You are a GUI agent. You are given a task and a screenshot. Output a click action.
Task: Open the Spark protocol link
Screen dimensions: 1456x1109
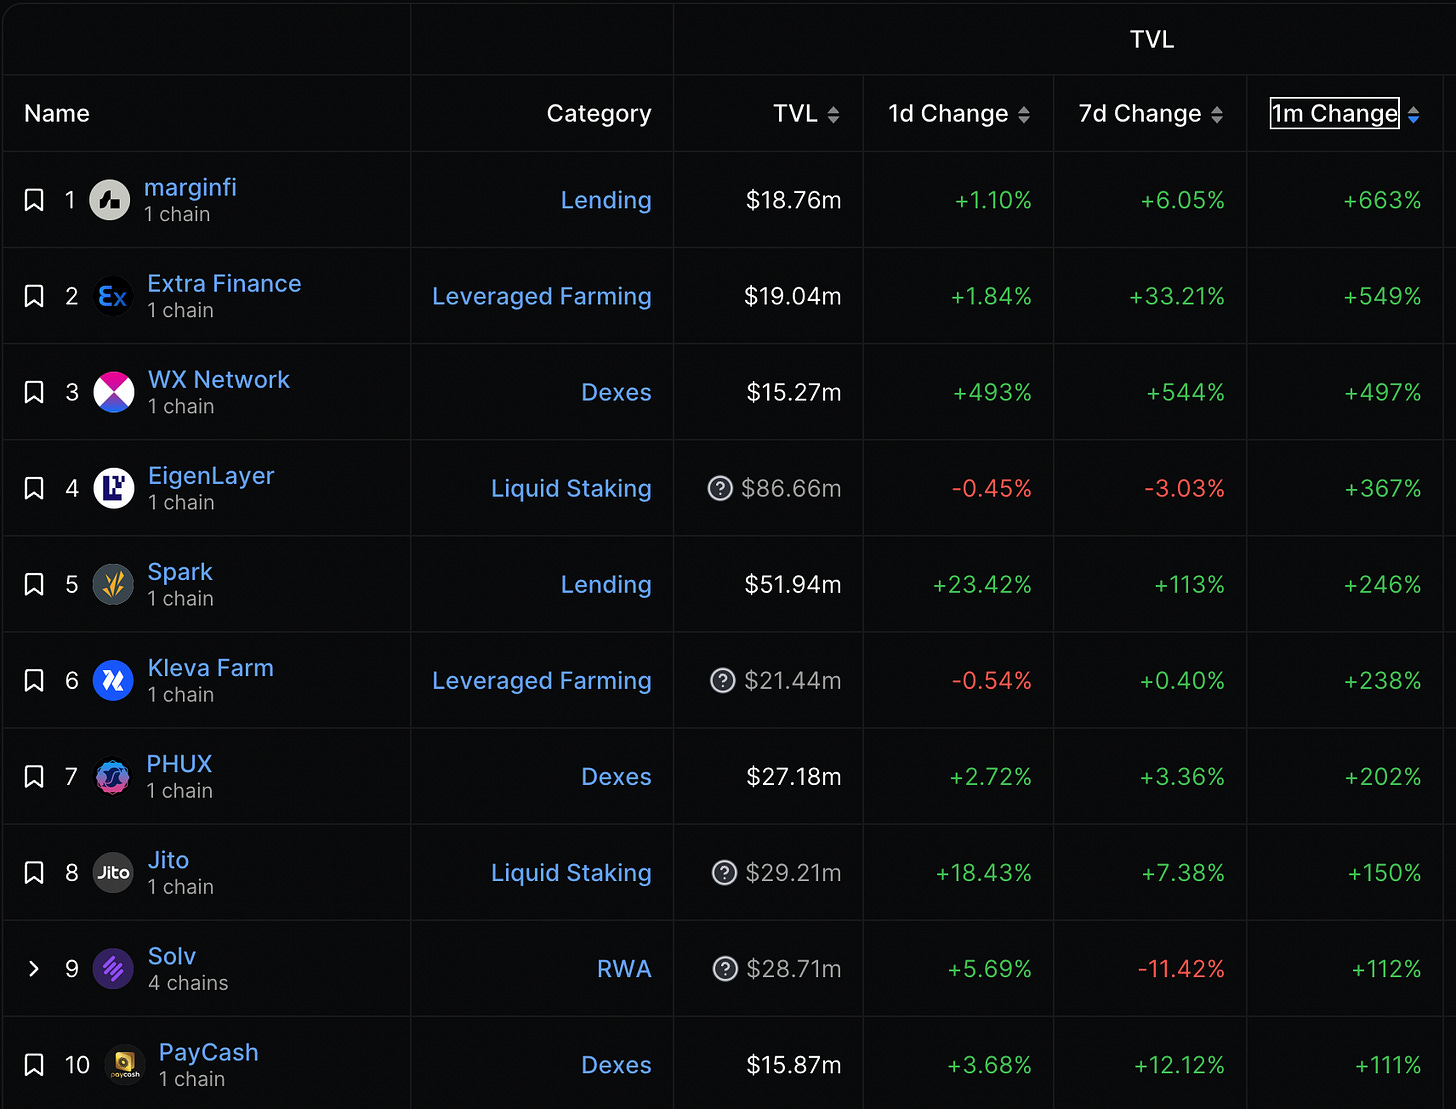180,571
